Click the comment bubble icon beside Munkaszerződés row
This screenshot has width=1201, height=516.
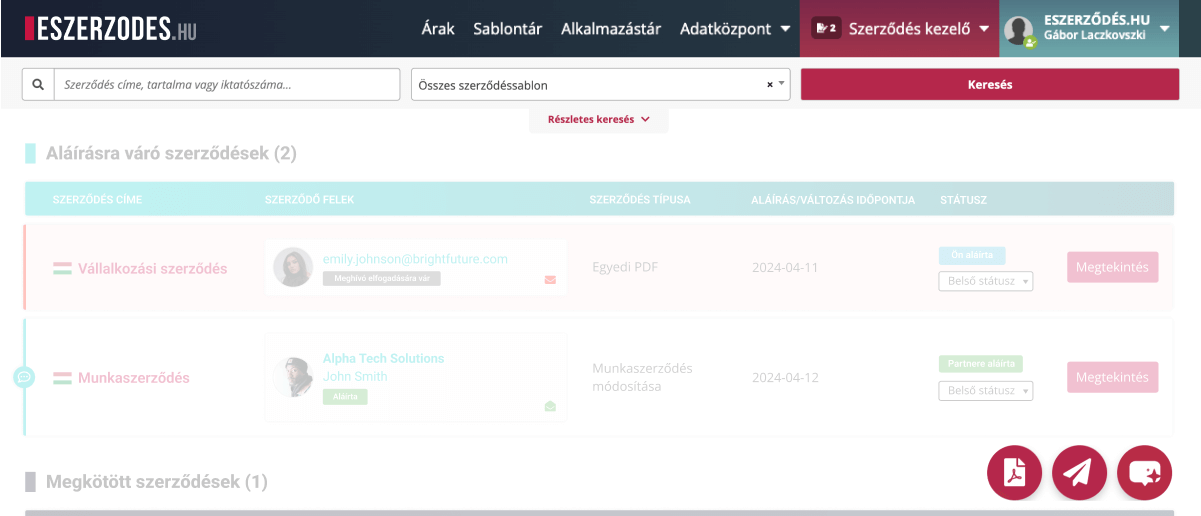point(25,377)
